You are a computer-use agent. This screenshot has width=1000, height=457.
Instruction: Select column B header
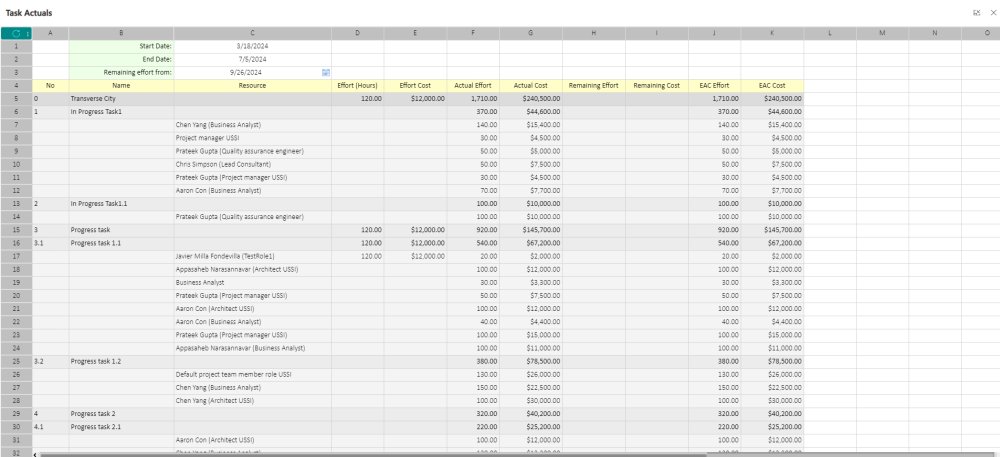coord(121,33)
